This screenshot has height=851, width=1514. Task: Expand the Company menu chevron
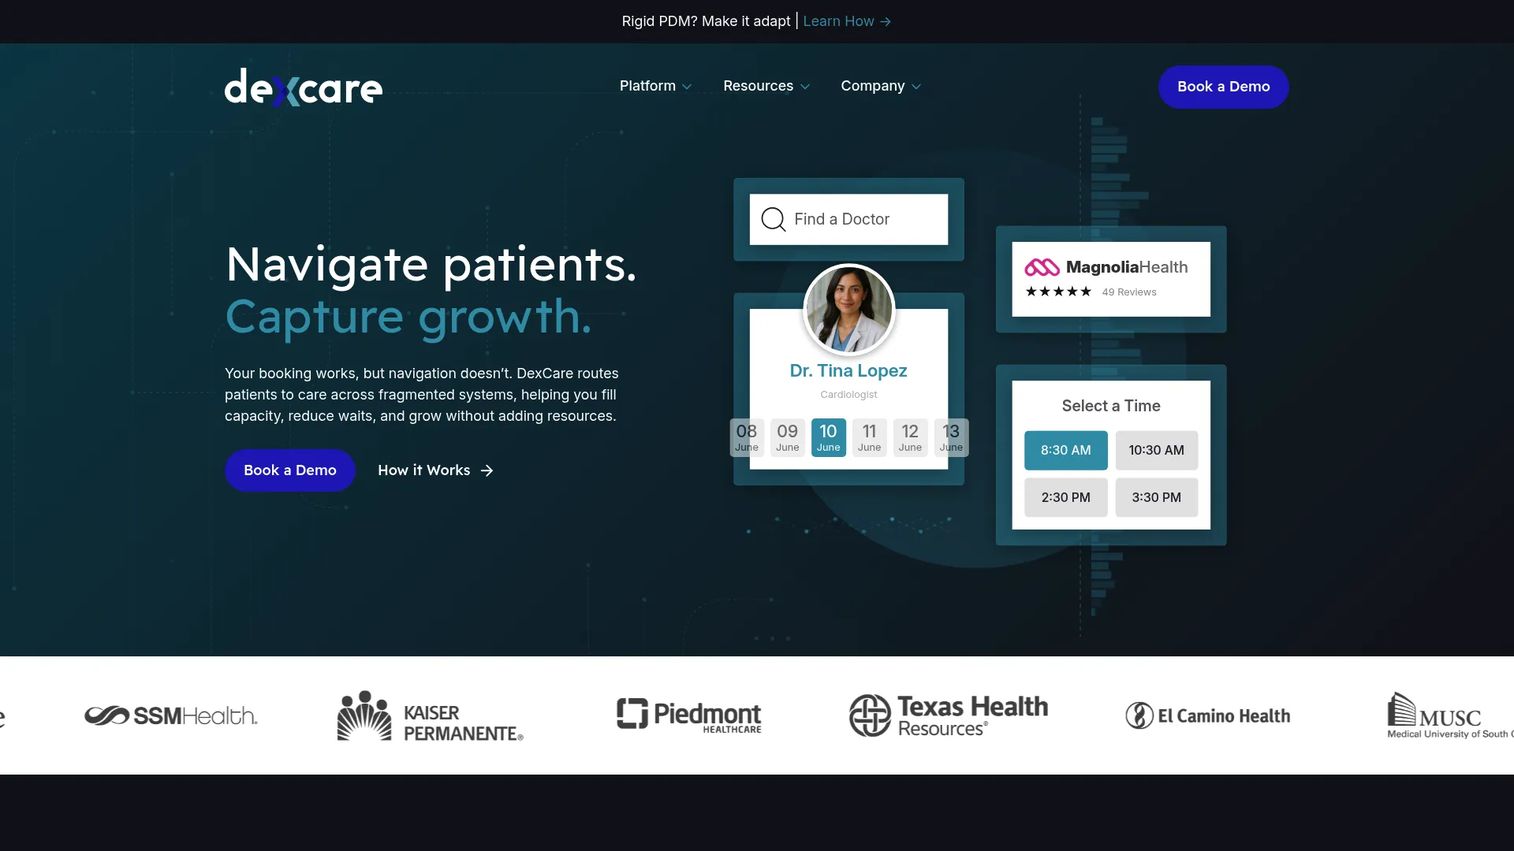click(x=916, y=87)
